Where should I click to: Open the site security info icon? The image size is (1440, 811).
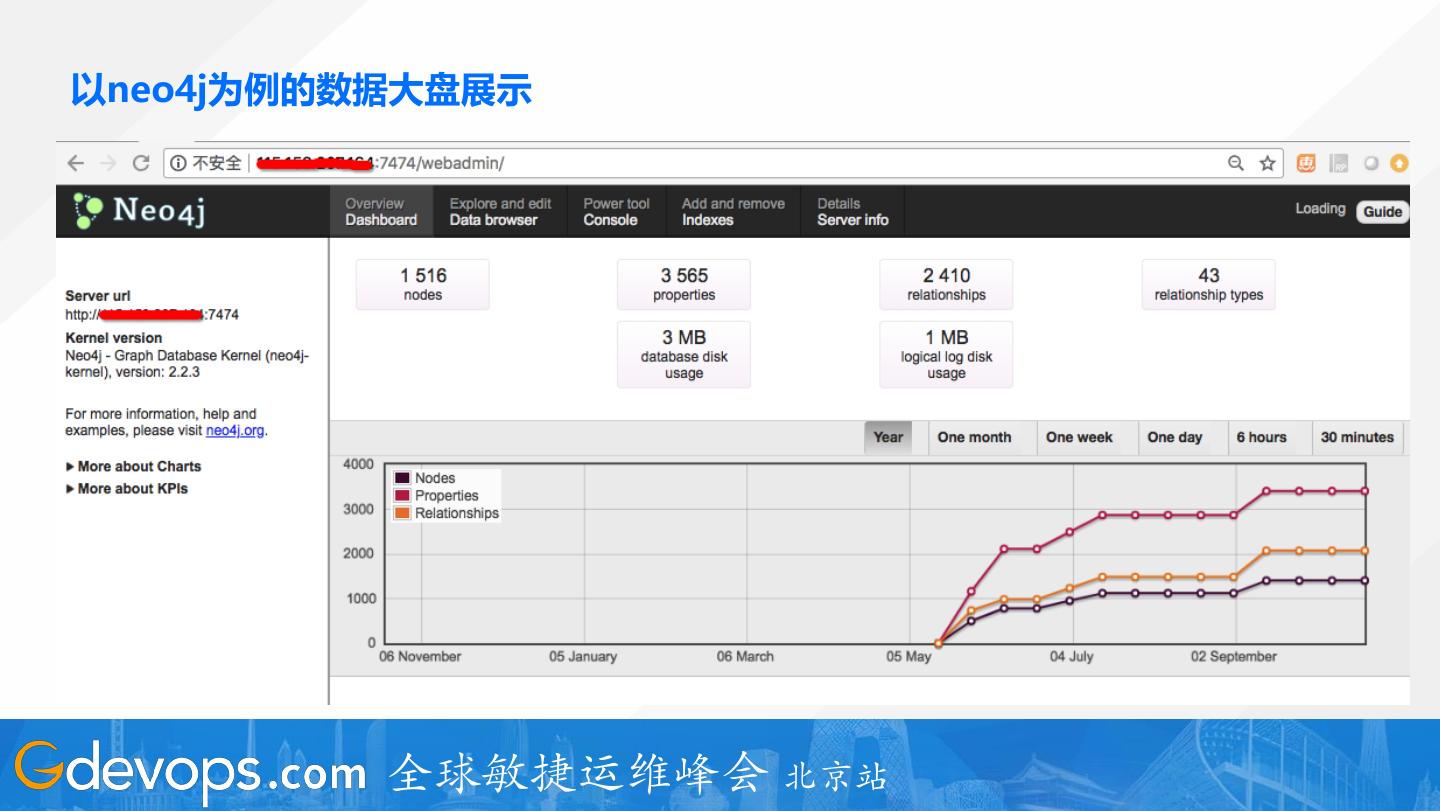click(178, 163)
